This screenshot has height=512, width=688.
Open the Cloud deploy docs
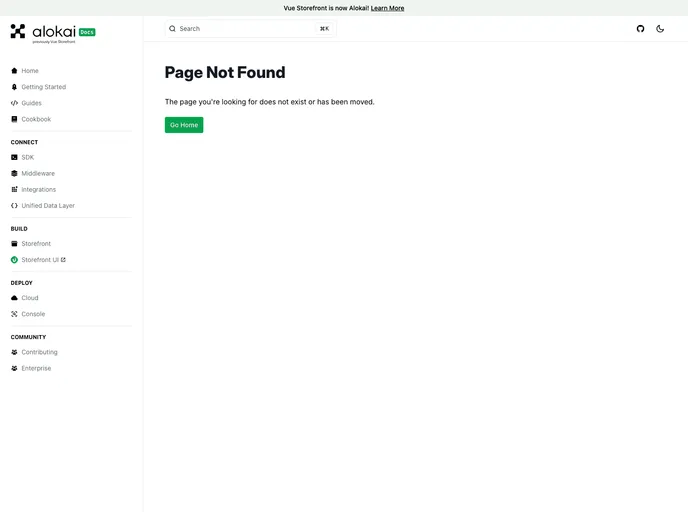pos(30,298)
